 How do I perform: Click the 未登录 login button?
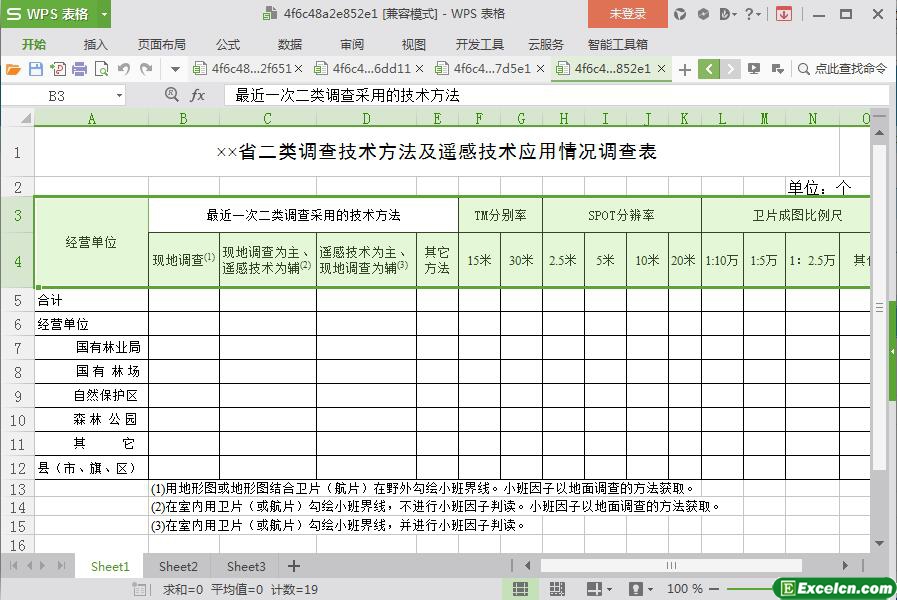pos(628,14)
